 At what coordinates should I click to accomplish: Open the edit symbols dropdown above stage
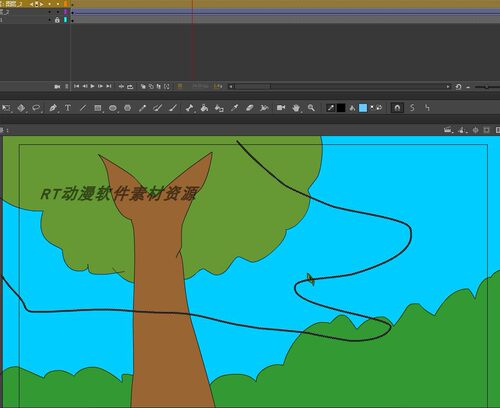pyautogui.click(x=462, y=130)
